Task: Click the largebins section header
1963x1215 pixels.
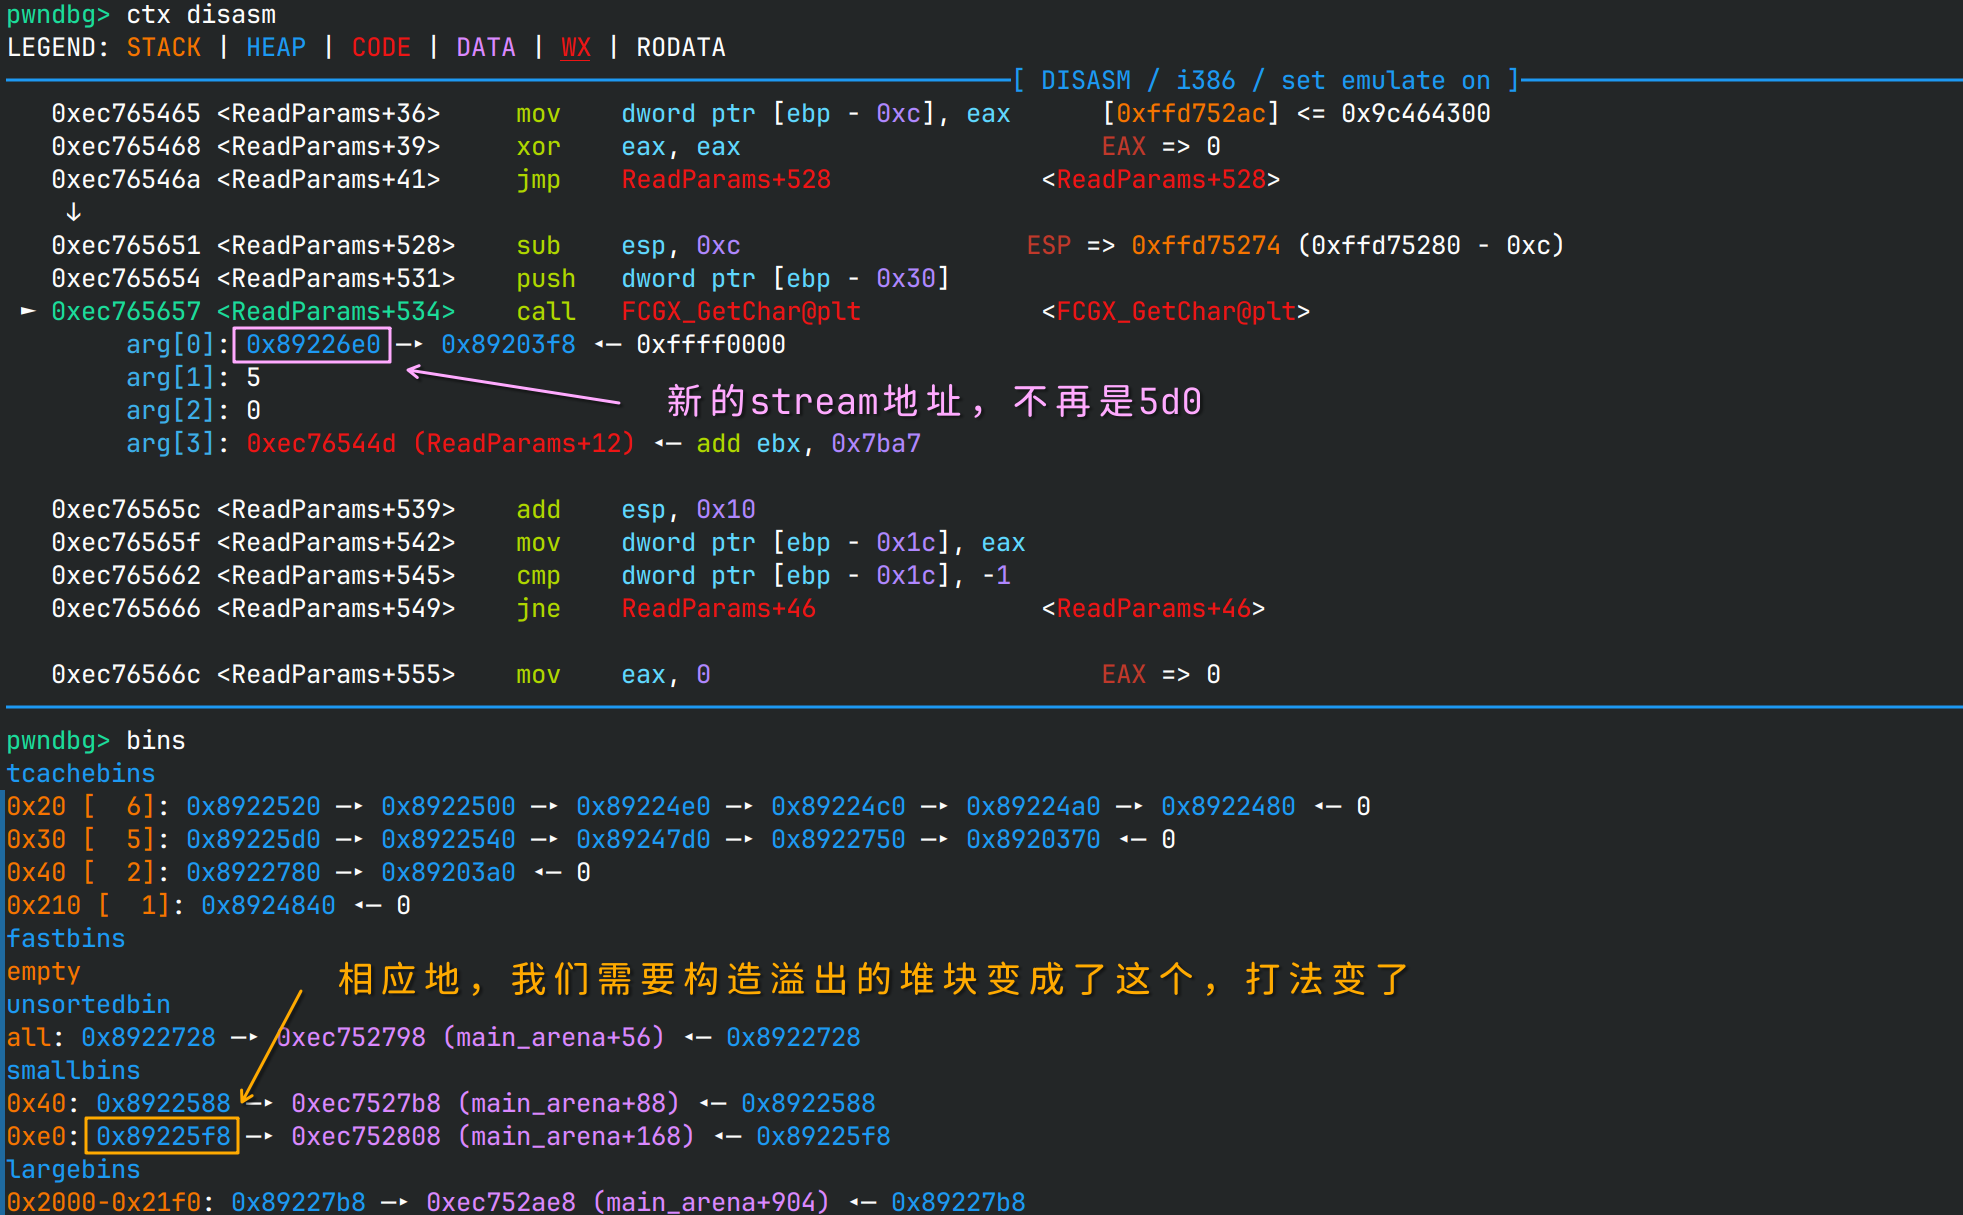Action: pos(73,1169)
